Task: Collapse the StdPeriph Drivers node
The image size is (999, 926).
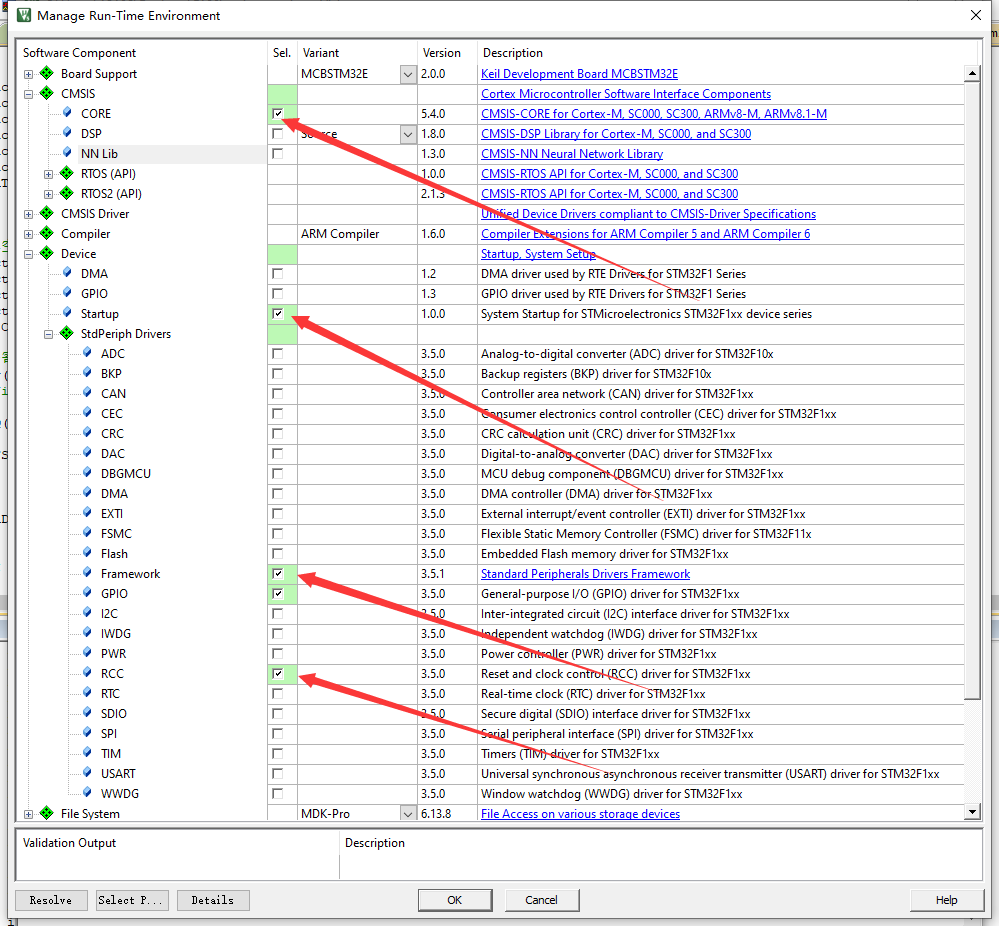Action: click(48, 334)
